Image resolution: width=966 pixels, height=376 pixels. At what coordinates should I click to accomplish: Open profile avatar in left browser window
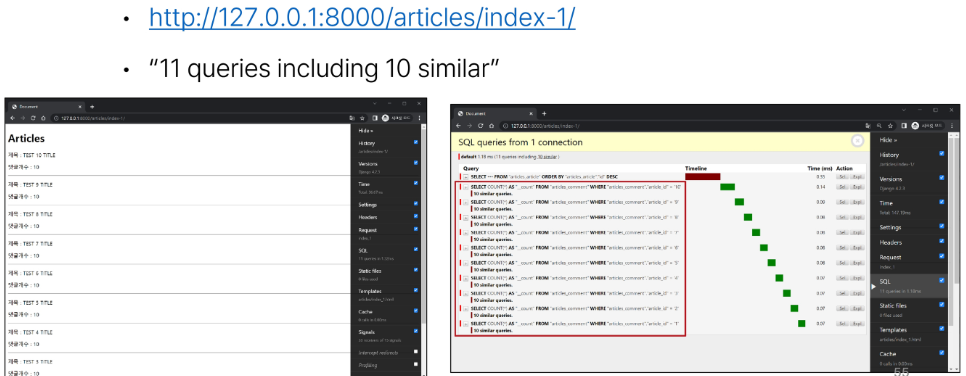pyautogui.click(x=386, y=118)
